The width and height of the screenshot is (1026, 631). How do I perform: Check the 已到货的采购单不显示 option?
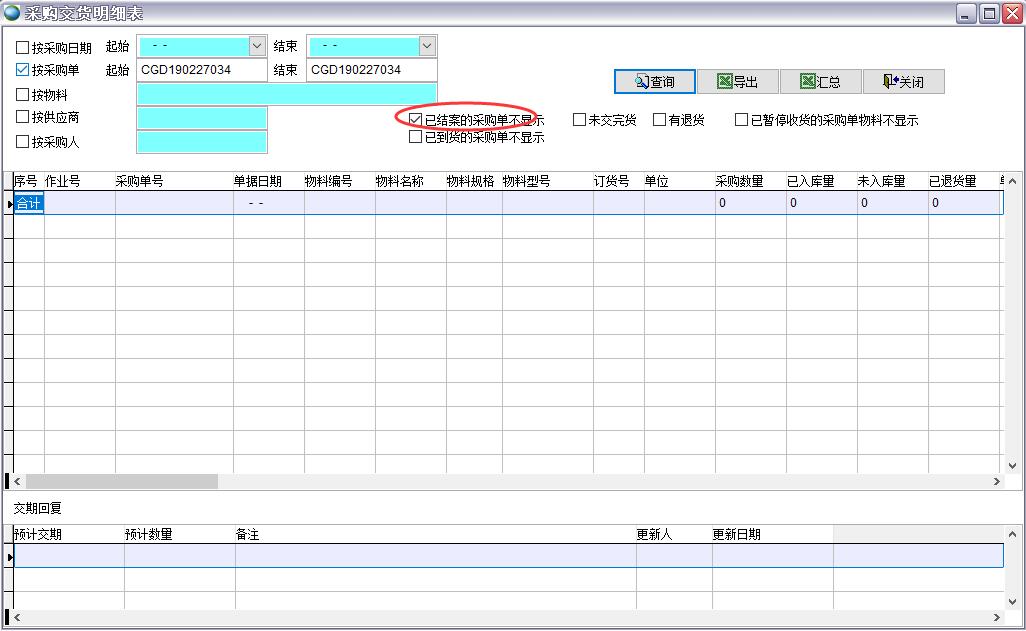(x=415, y=137)
